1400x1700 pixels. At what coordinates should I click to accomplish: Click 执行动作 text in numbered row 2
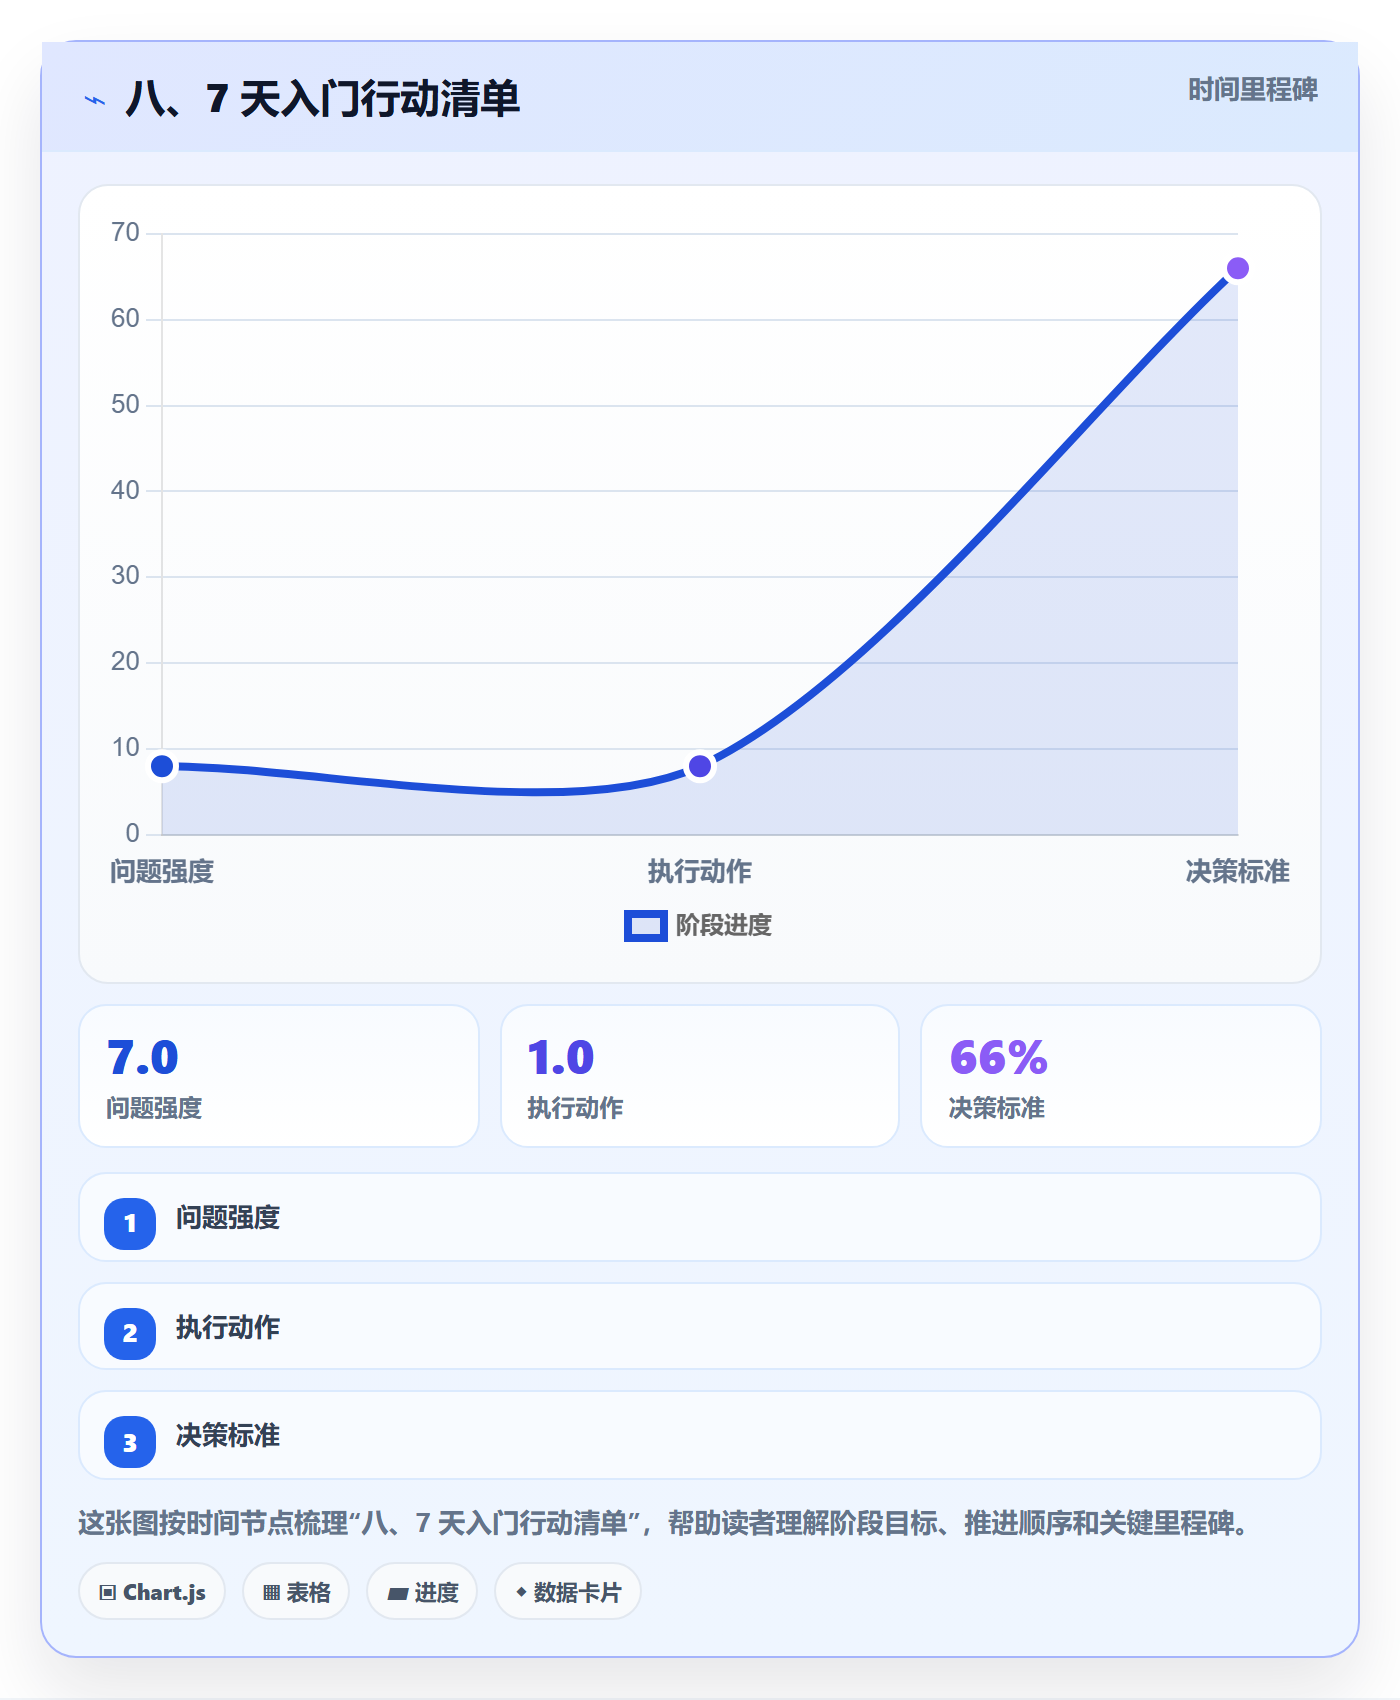(228, 1328)
